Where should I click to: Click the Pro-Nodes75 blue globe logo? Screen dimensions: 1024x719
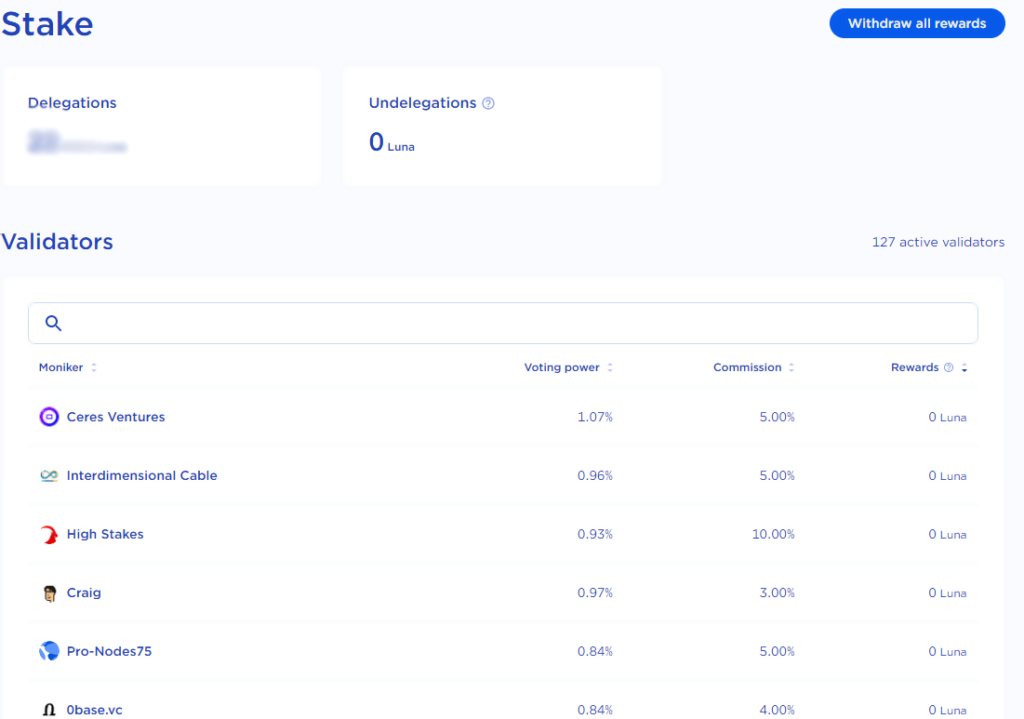[x=49, y=652]
